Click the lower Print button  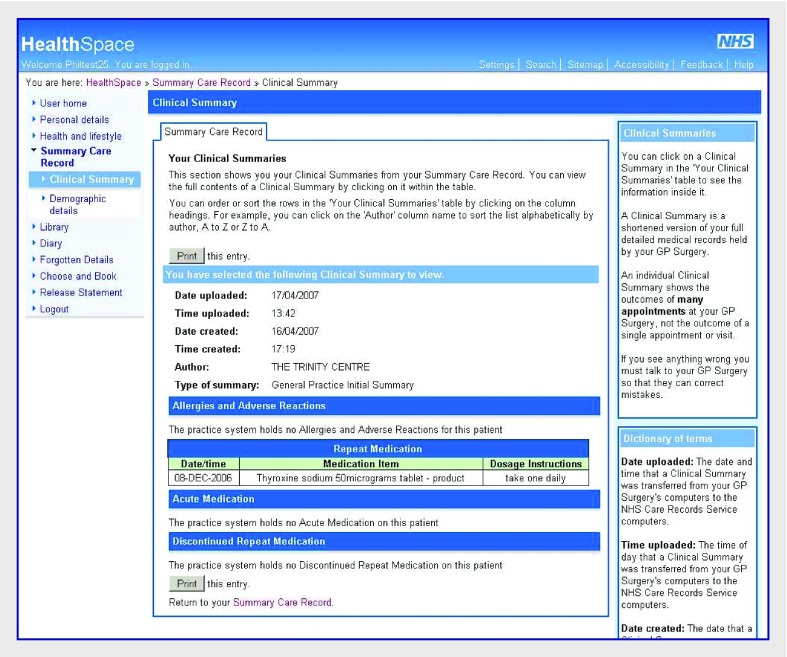[x=187, y=584]
